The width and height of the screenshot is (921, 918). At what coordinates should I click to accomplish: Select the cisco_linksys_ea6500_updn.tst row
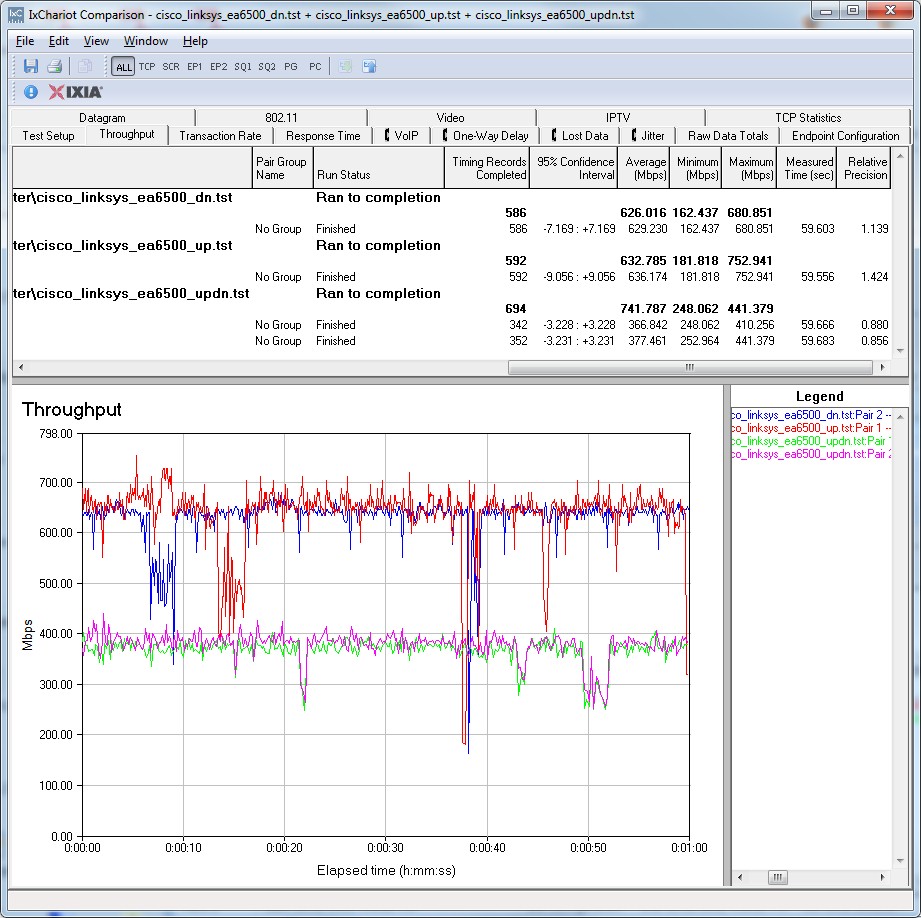pos(451,294)
